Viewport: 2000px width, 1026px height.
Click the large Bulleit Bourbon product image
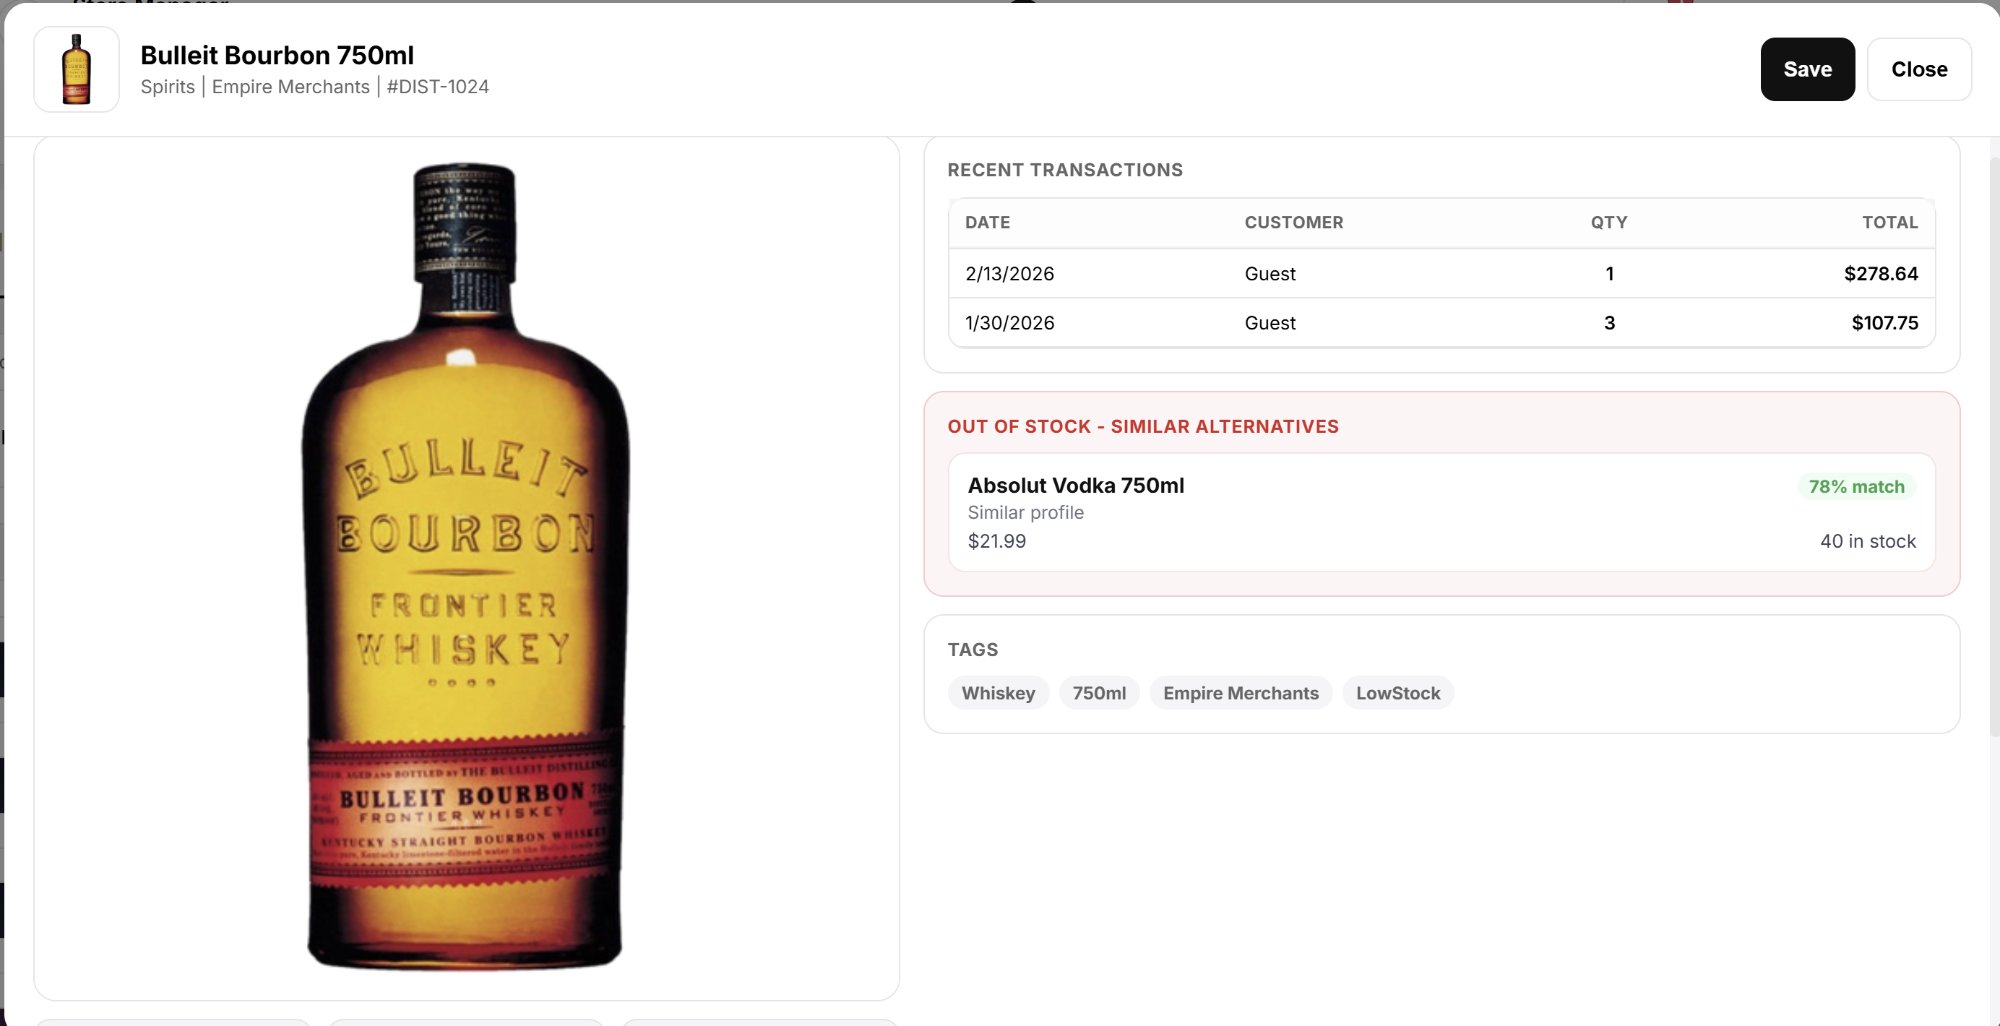click(x=466, y=560)
